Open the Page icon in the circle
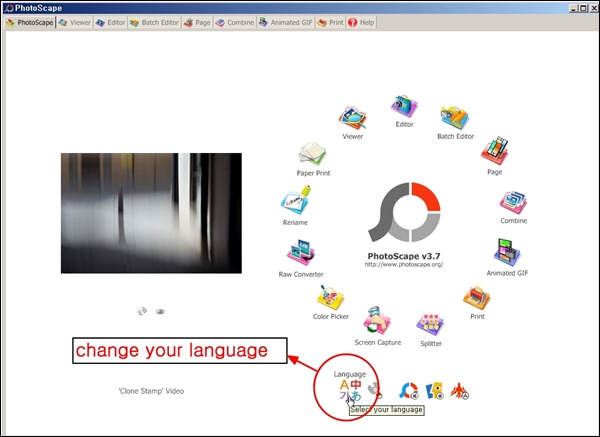This screenshot has width=600, height=437. point(494,150)
